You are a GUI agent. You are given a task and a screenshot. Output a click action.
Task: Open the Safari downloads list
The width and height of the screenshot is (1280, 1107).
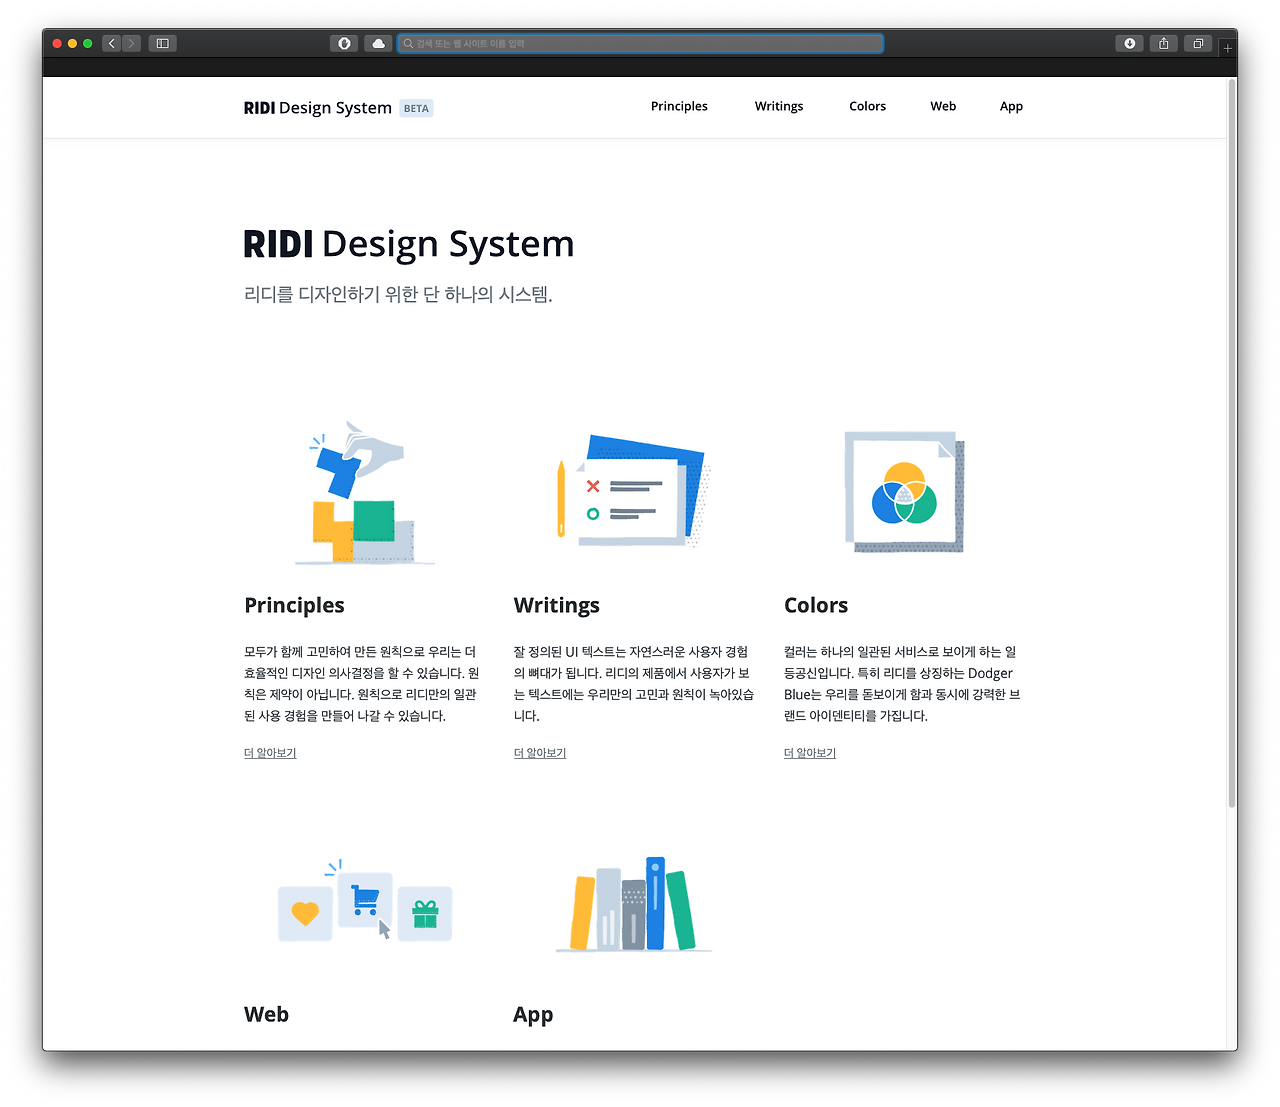point(1129,43)
